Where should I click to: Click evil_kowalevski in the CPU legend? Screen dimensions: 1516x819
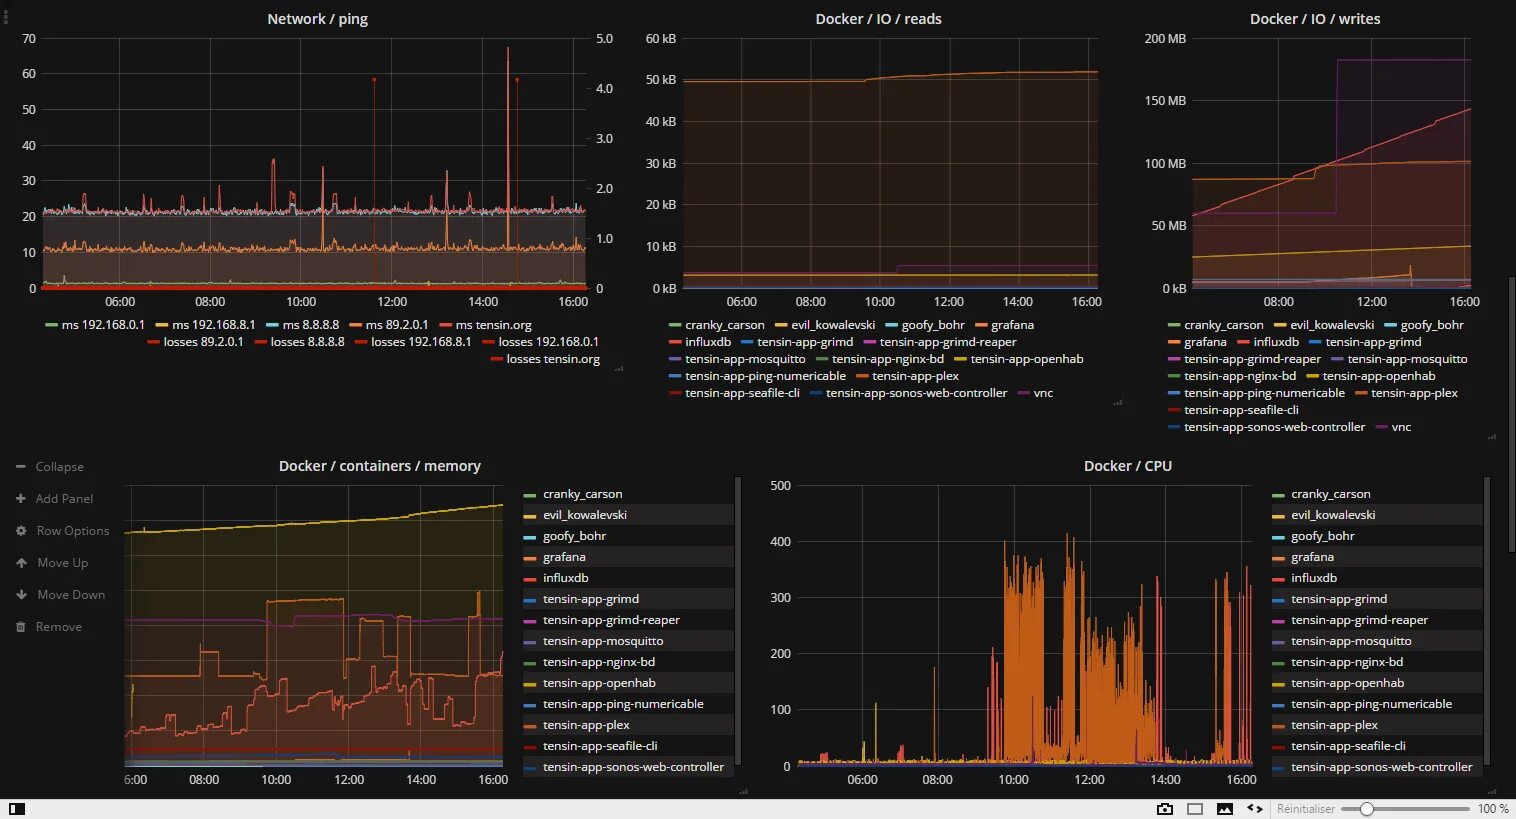(x=1333, y=515)
